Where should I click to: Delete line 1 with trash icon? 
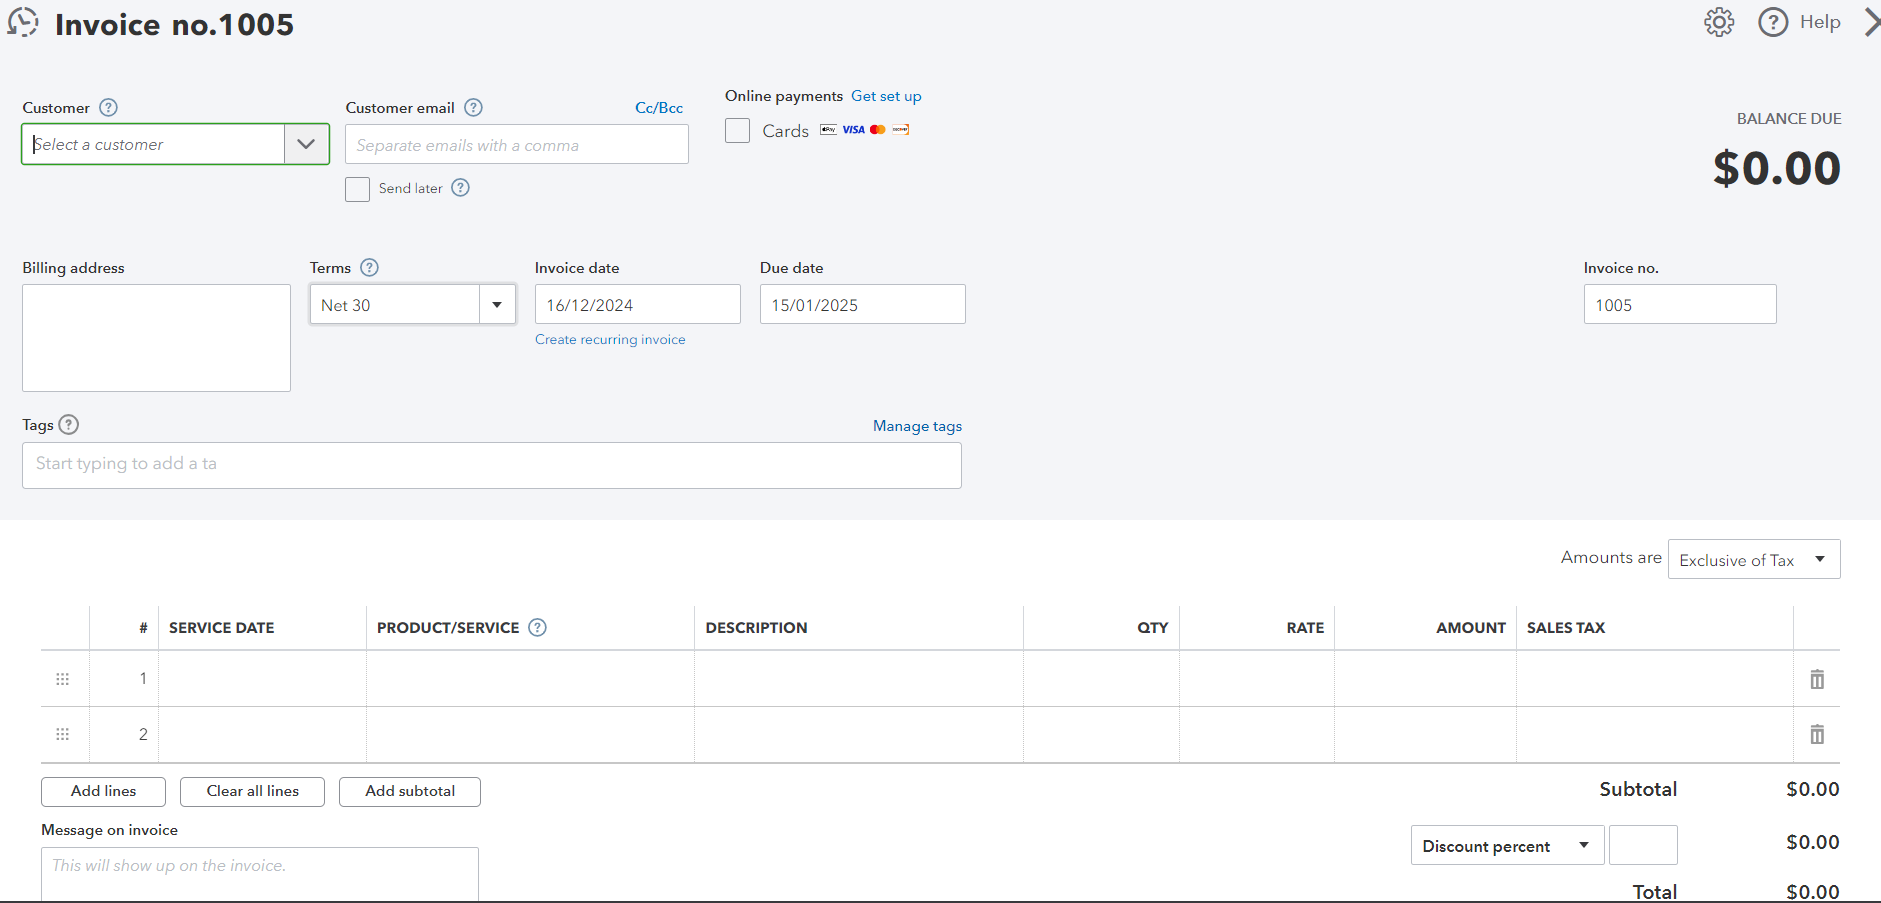point(1817,679)
